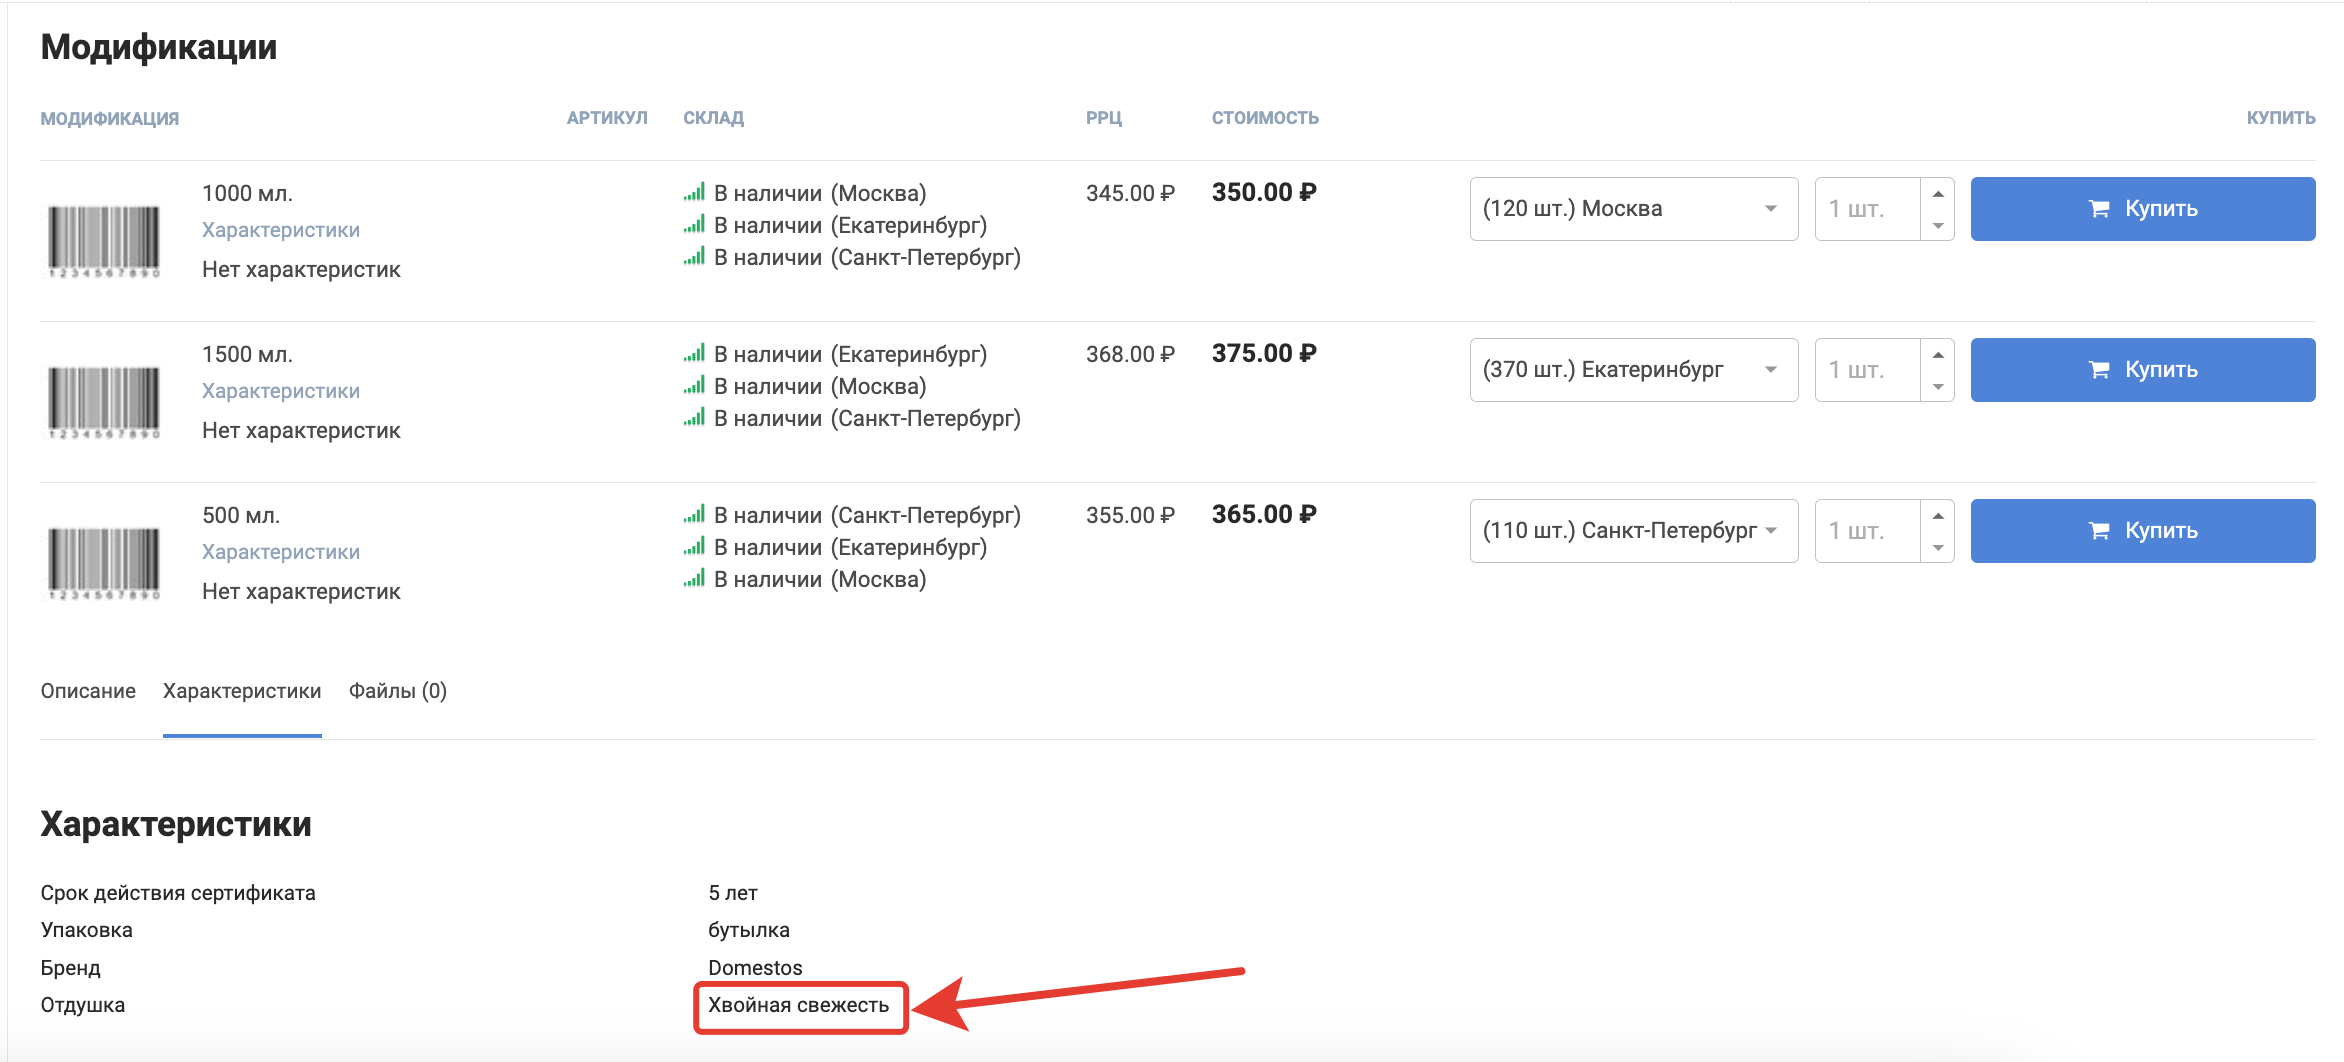Screen dimensions: 2344x1062
Task: Click the quantity input field for 1000 мл.
Action: pyautogui.click(x=1867, y=209)
